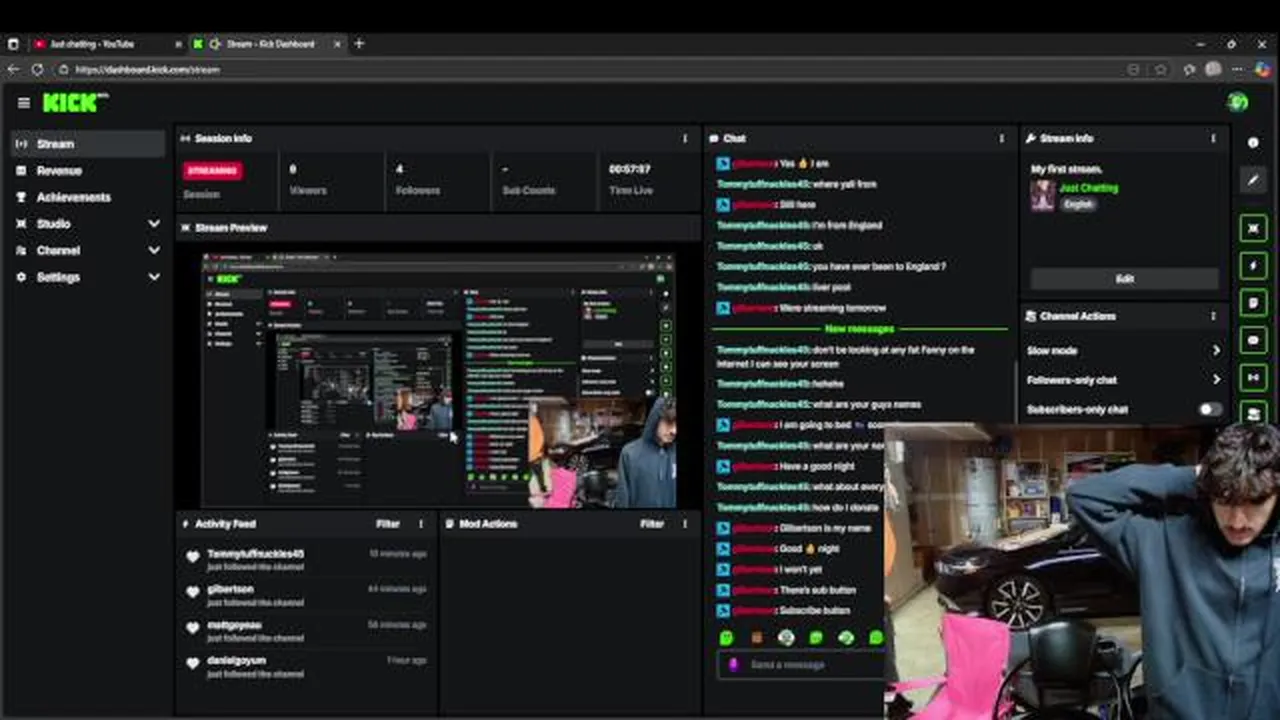This screenshot has height=720, width=1280.
Task: Open a new browser tab with plus icon
Action: [359, 44]
